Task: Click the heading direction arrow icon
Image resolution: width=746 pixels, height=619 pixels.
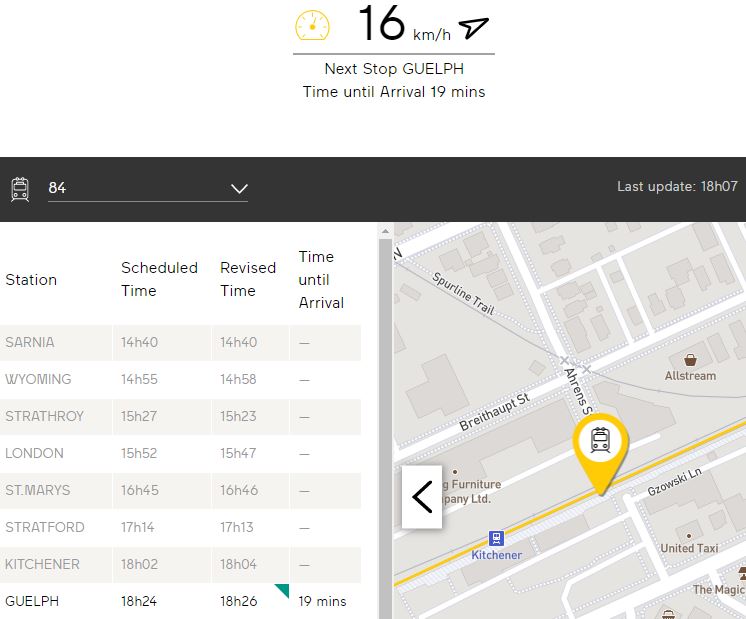Action: click(474, 27)
